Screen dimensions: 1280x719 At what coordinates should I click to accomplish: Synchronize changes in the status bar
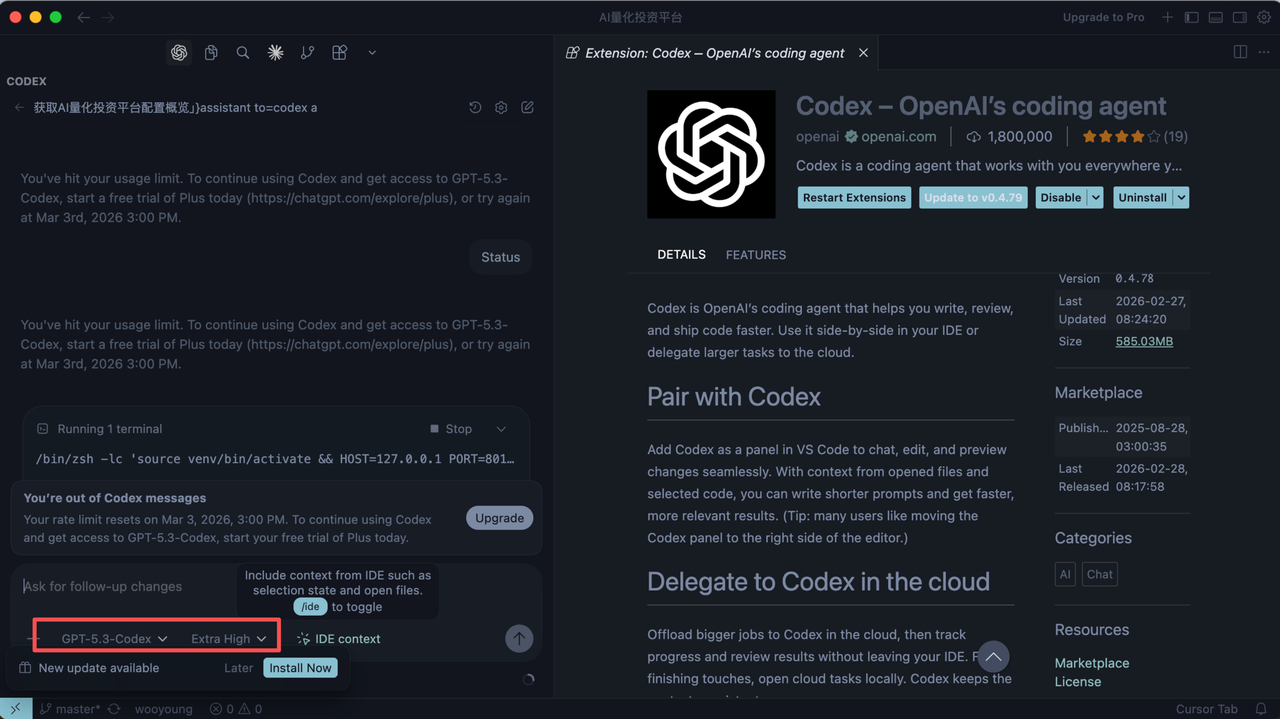(114, 709)
